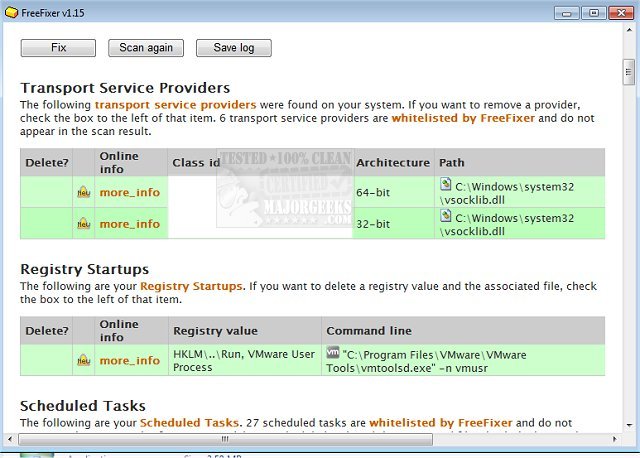Click the Scheduled Tasks heading
Screen dimensions: 640x458
[83, 406]
